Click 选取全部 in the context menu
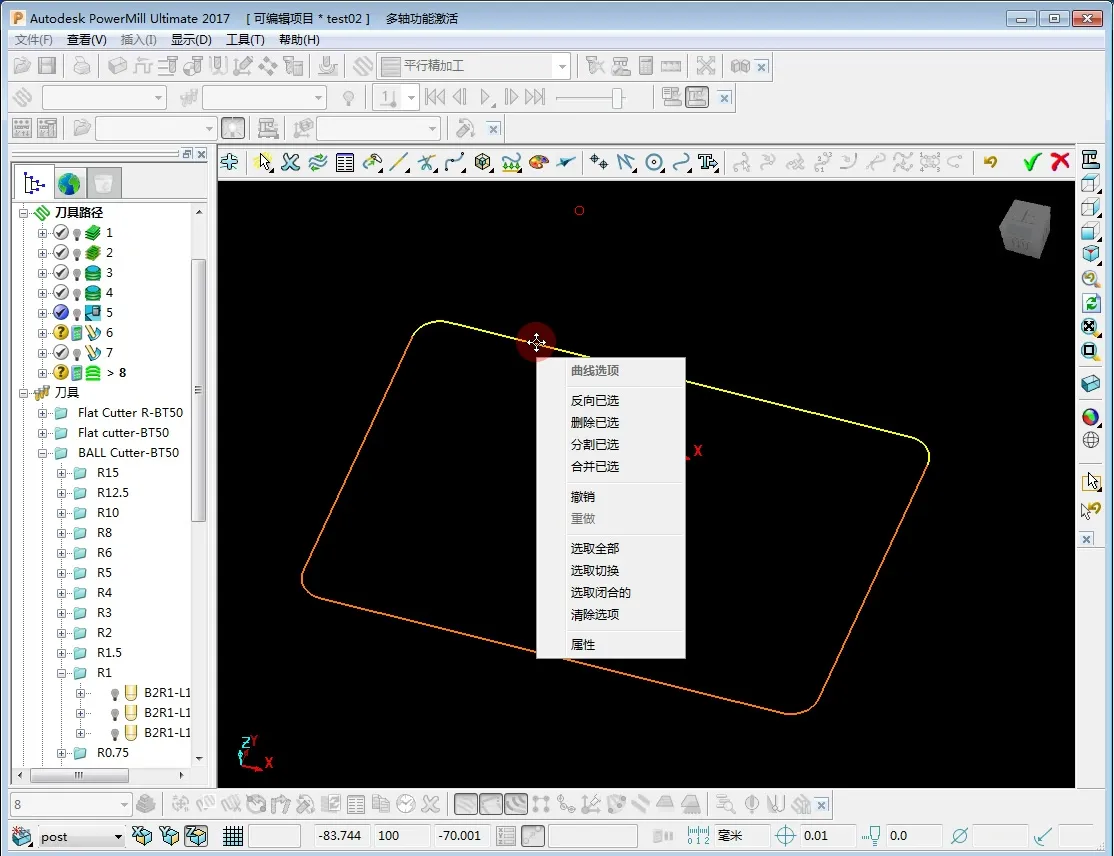Viewport: 1114px width, 856px height. pyautogui.click(x=595, y=549)
